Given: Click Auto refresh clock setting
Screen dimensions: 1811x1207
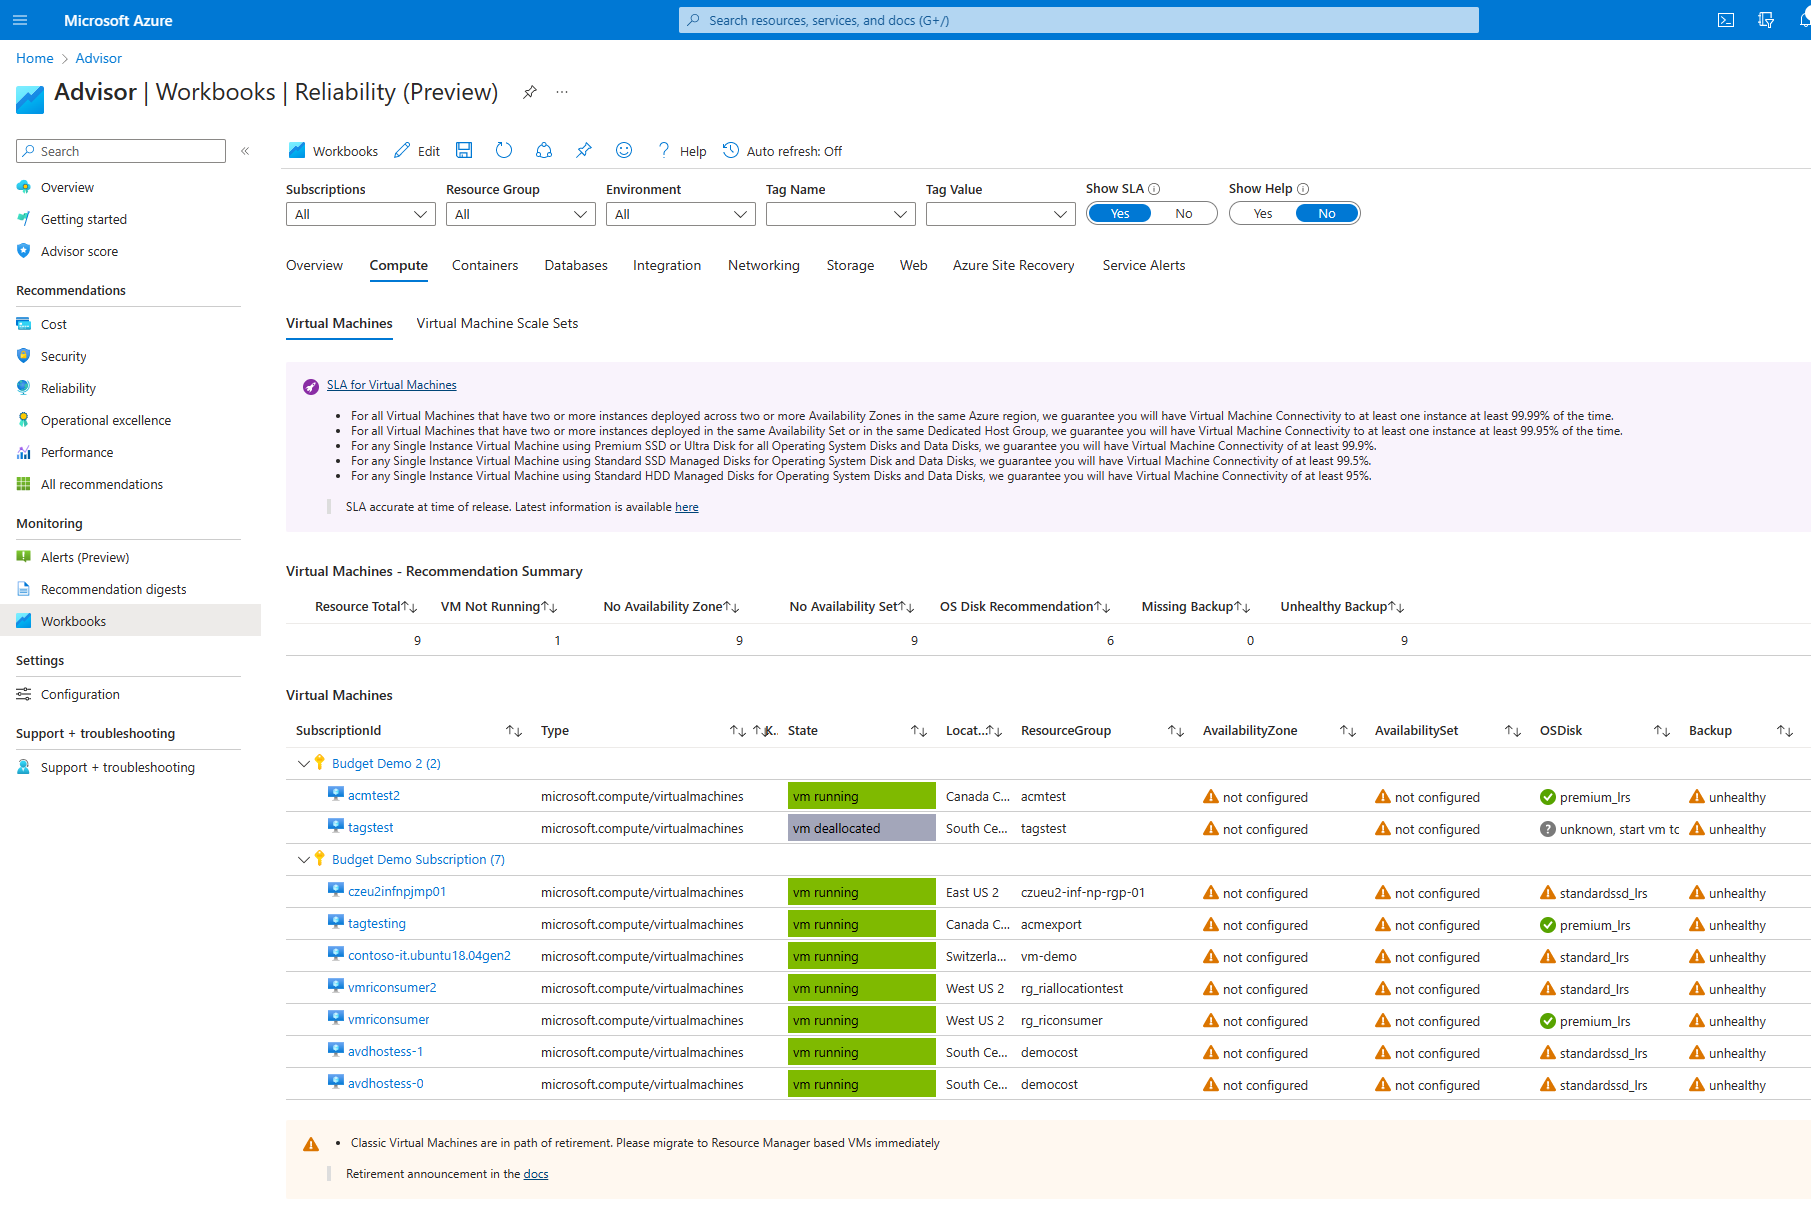Looking at the screenshot, I should pyautogui.click(x=782, y=151).
